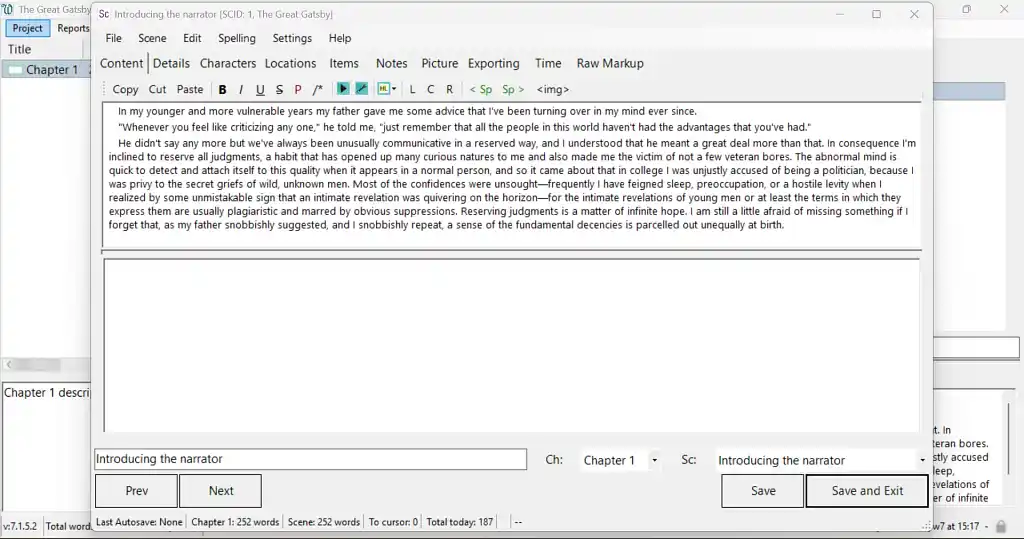
Task: Click the scene title input field
Action: (310, 459)
